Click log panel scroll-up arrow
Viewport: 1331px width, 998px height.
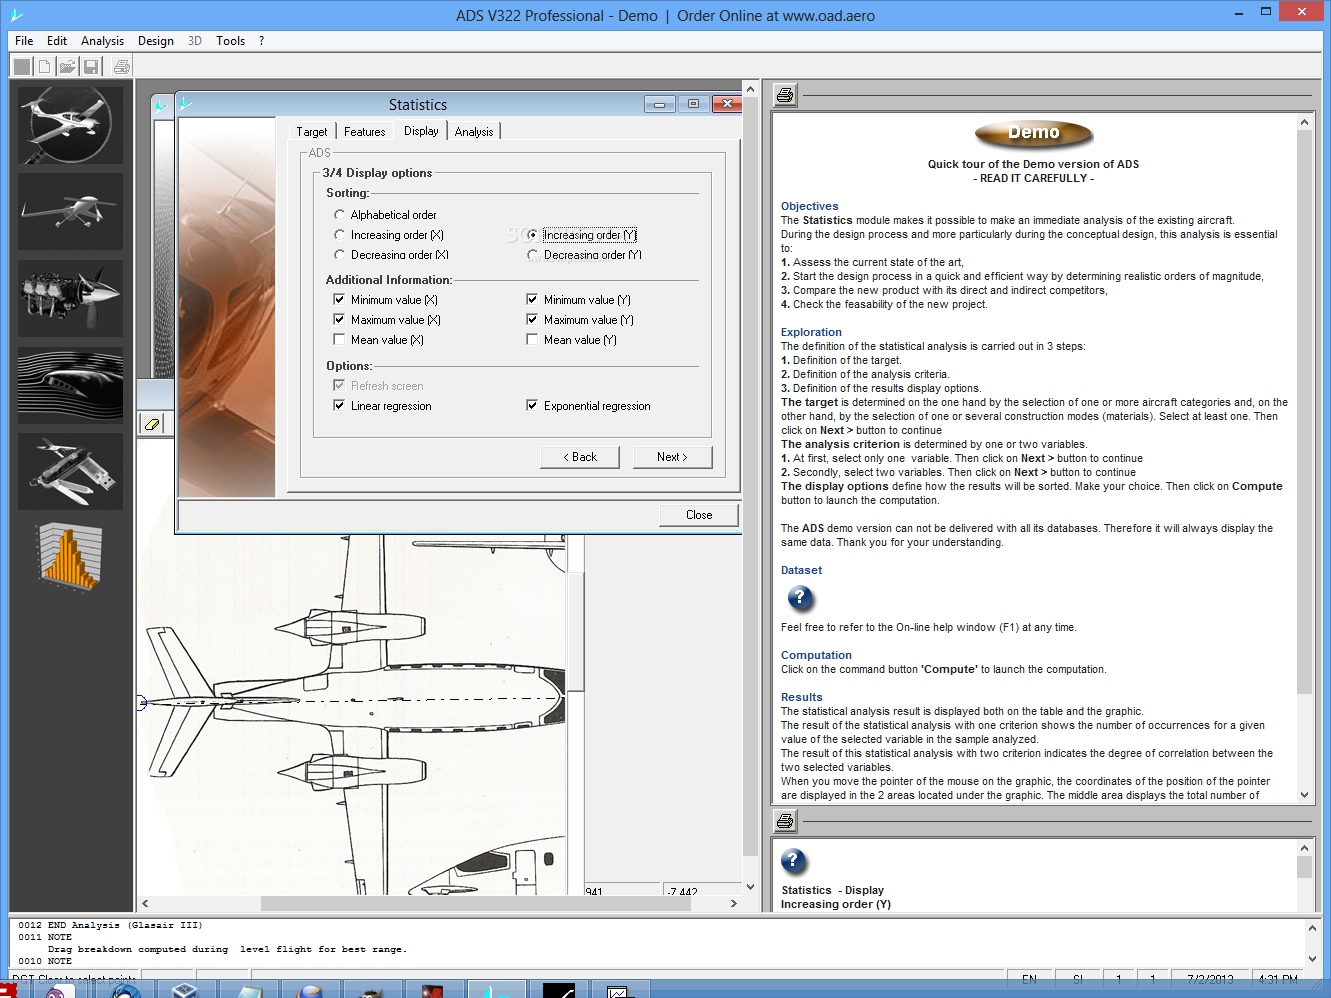(1312, 928)
